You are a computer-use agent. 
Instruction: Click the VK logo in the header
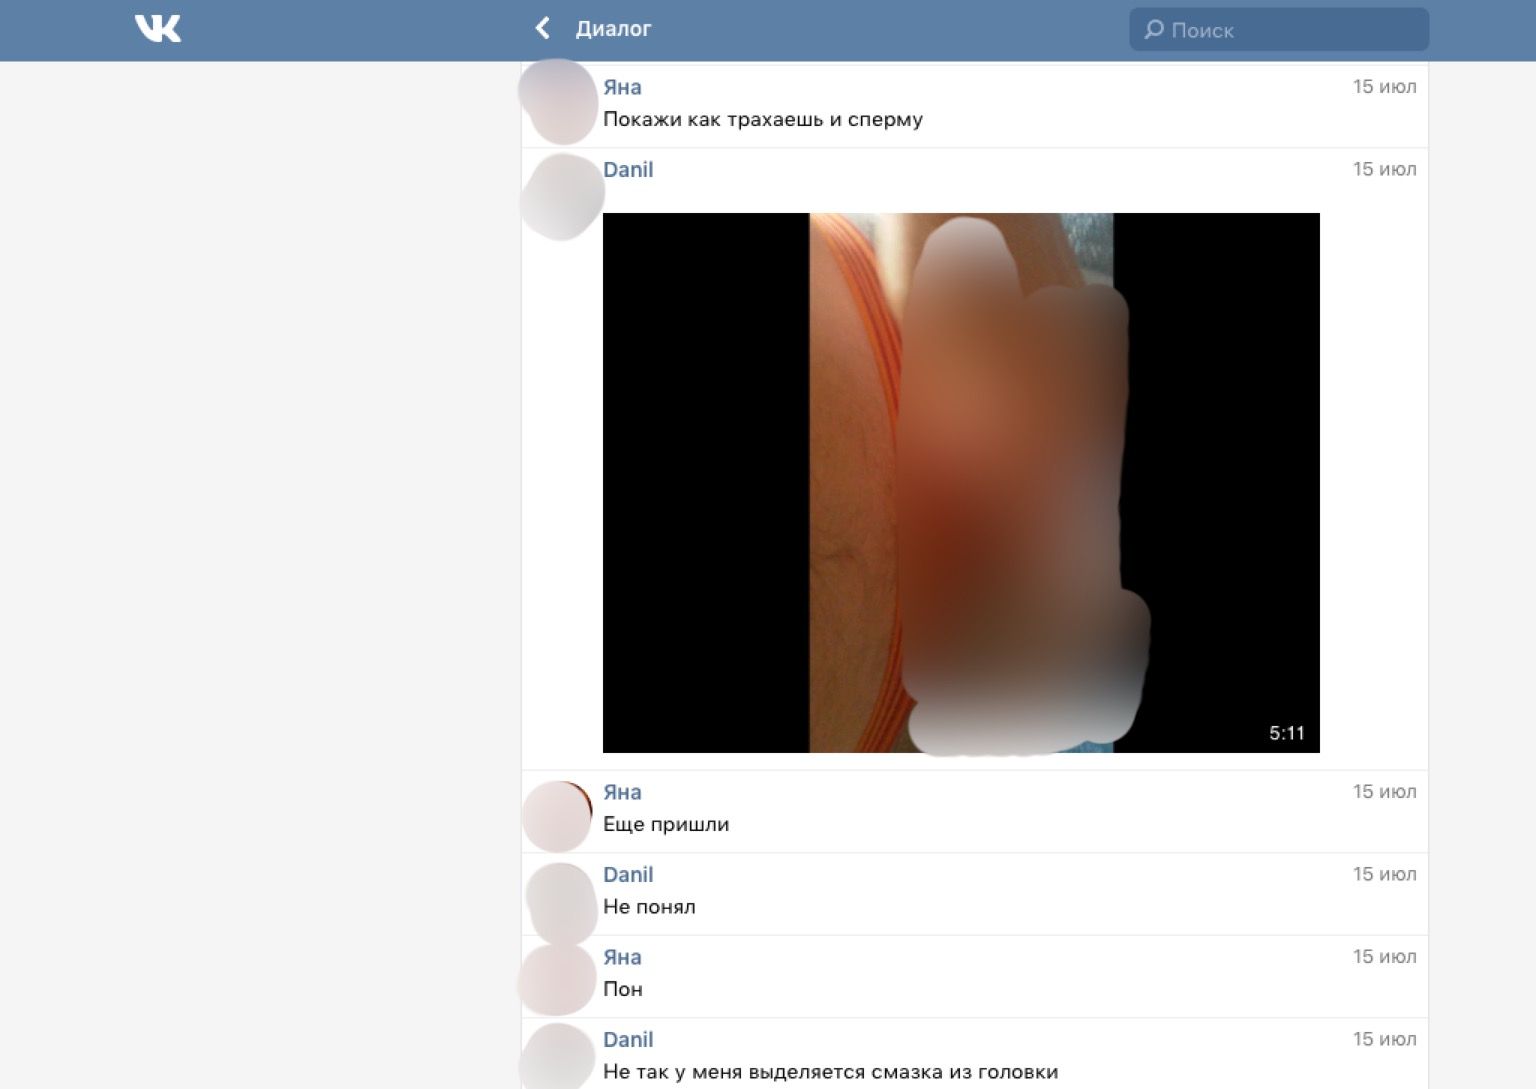point(158,29)
